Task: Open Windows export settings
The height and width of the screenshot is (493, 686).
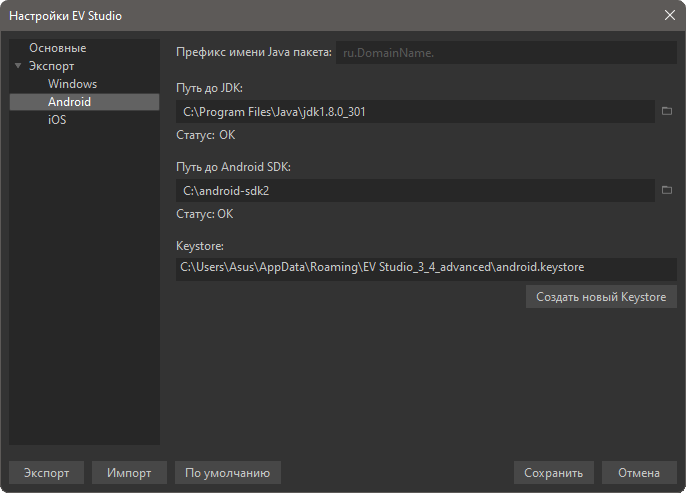Action: pyautogui.click(x=72, y=84)
